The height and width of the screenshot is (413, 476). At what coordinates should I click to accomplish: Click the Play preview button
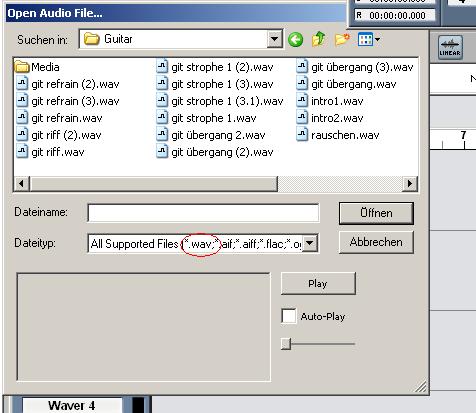pos(318,284)
